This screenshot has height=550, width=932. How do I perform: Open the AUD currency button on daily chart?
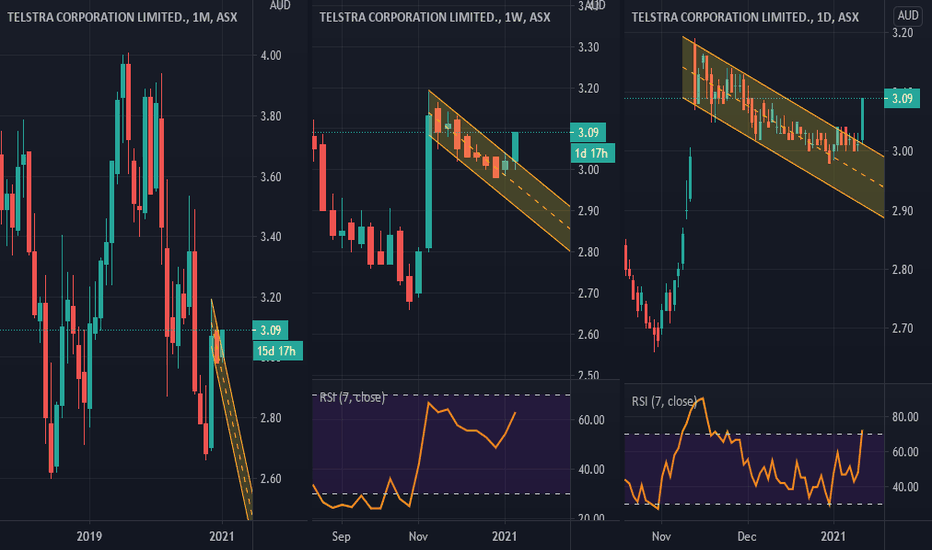click(908, 15)
